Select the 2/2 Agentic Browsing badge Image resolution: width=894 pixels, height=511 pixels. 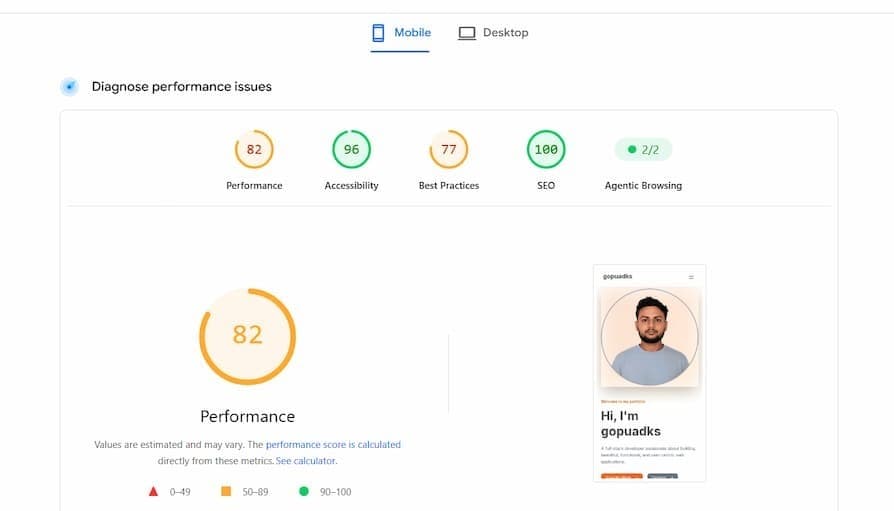(643, 149)
